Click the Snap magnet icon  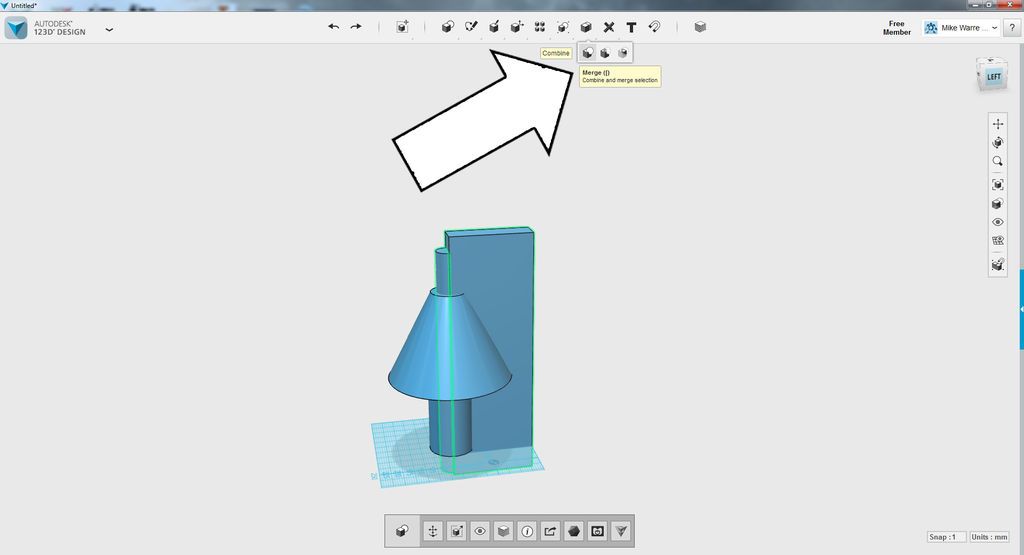[654, 27]
